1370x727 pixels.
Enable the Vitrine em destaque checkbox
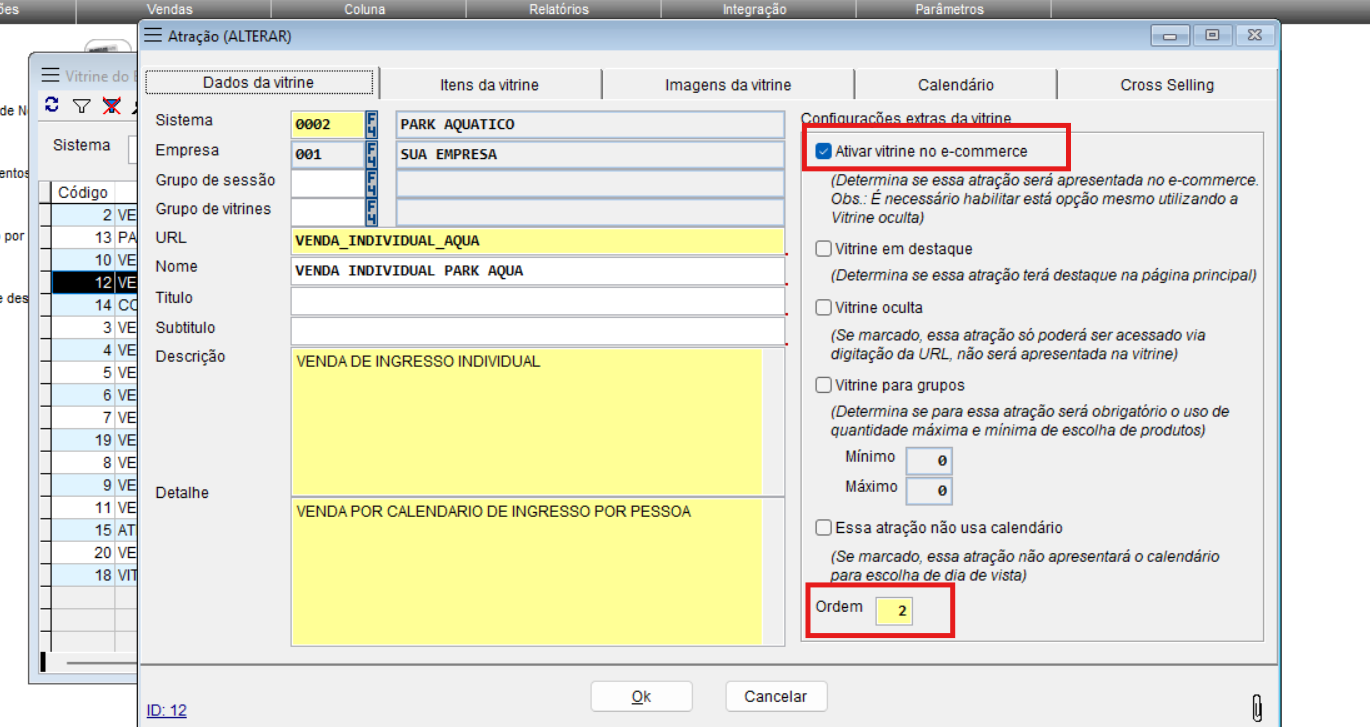(x=824, y=249)
